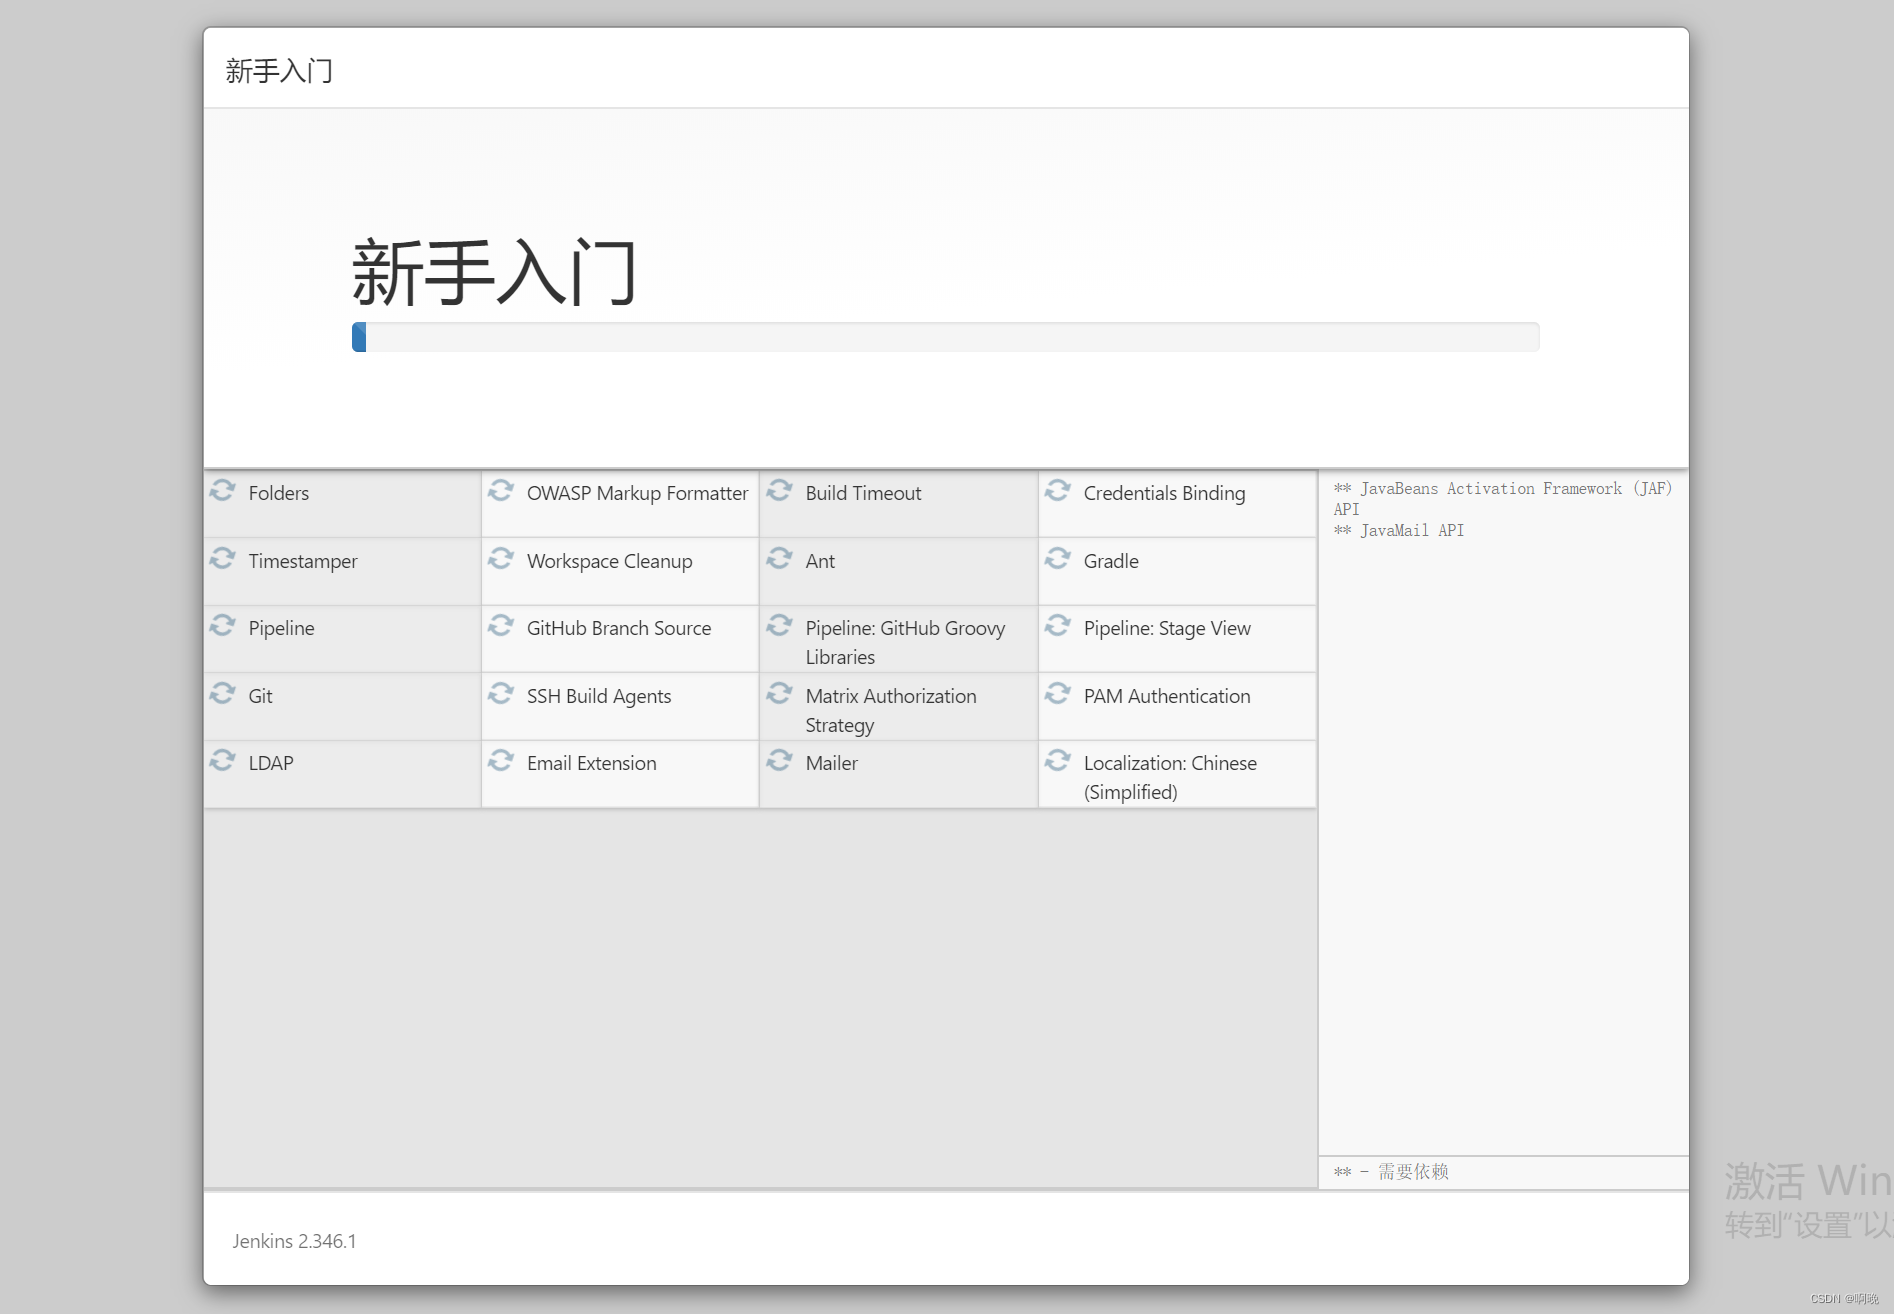Viewport: 1894px width, 1314px height.
Task: Select the OWASP Markup Formatter text
Action: pos(637,493)
